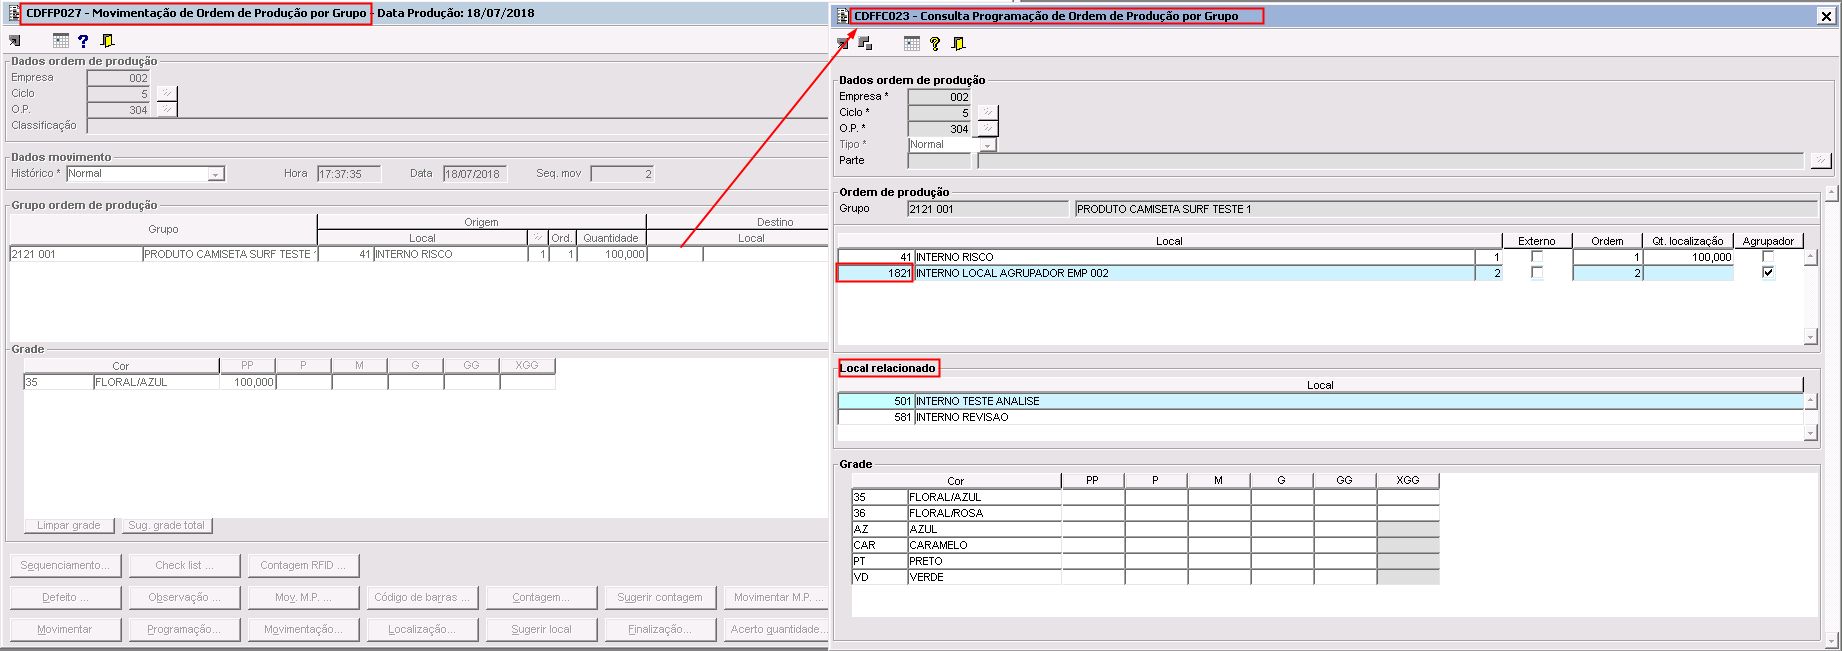Image resolution: width=1842 pixels, height=651 pixels.
Task: Click the overlapping squares icon in CDFFC023 toolbar
Action: pos(865,43)
